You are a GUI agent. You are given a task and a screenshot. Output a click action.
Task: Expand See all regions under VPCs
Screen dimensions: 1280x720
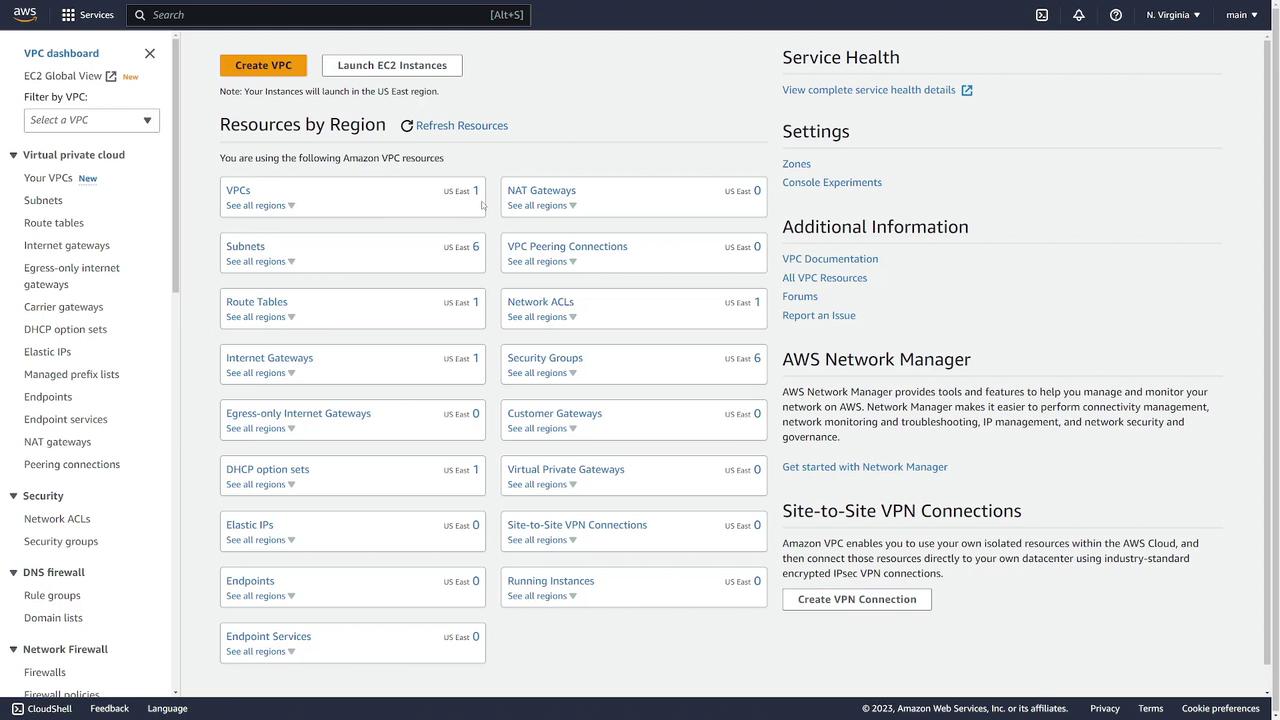(260, 205)
